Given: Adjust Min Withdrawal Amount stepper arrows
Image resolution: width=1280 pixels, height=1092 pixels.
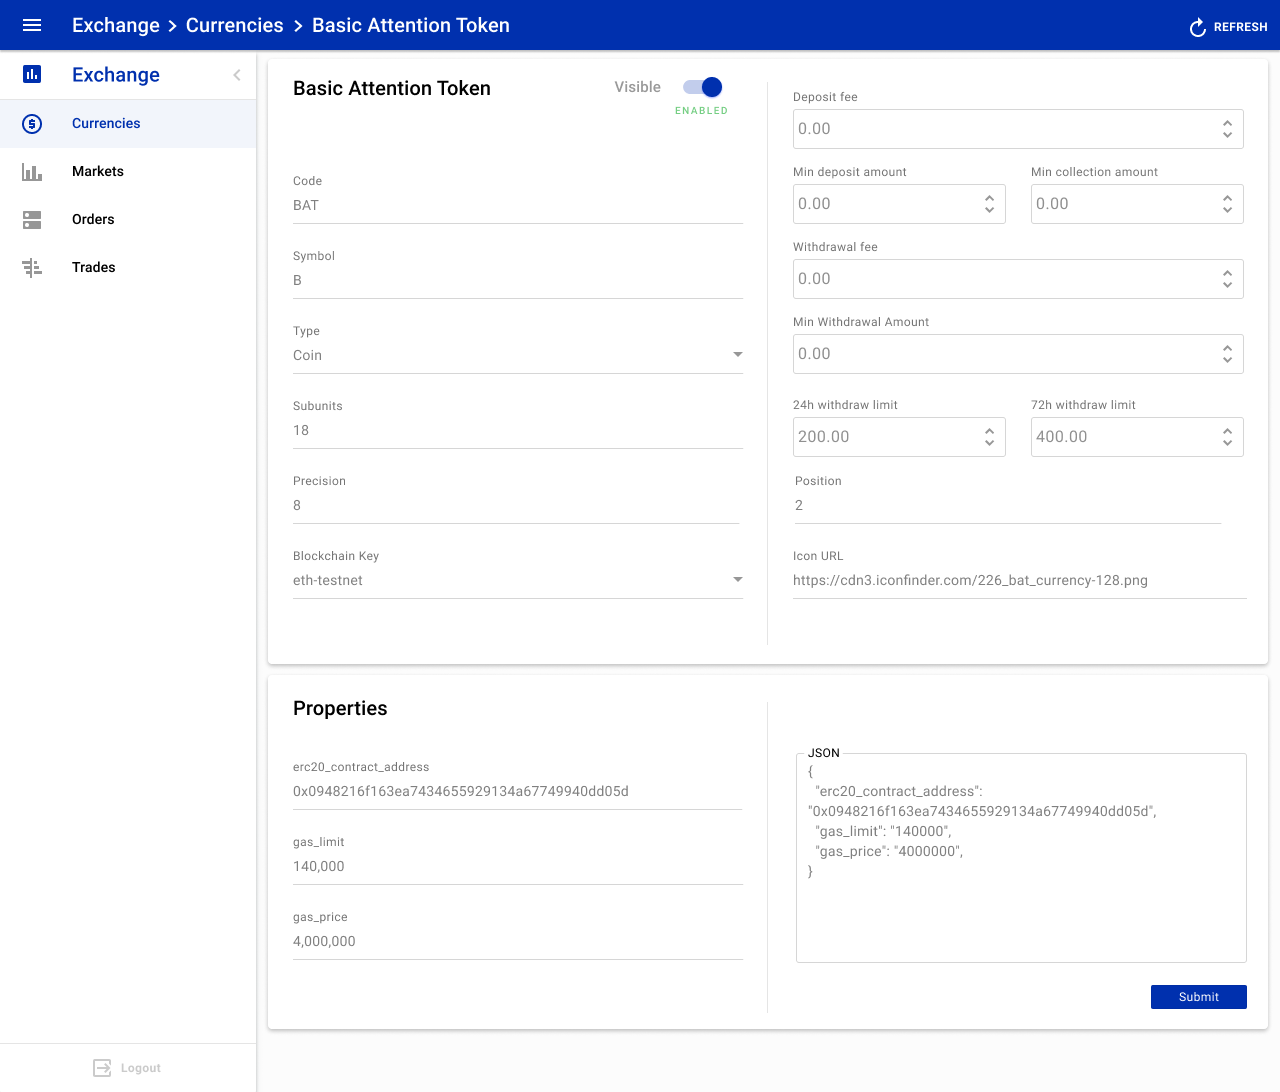Looking at the screenshot, I should coord(1227,354).
